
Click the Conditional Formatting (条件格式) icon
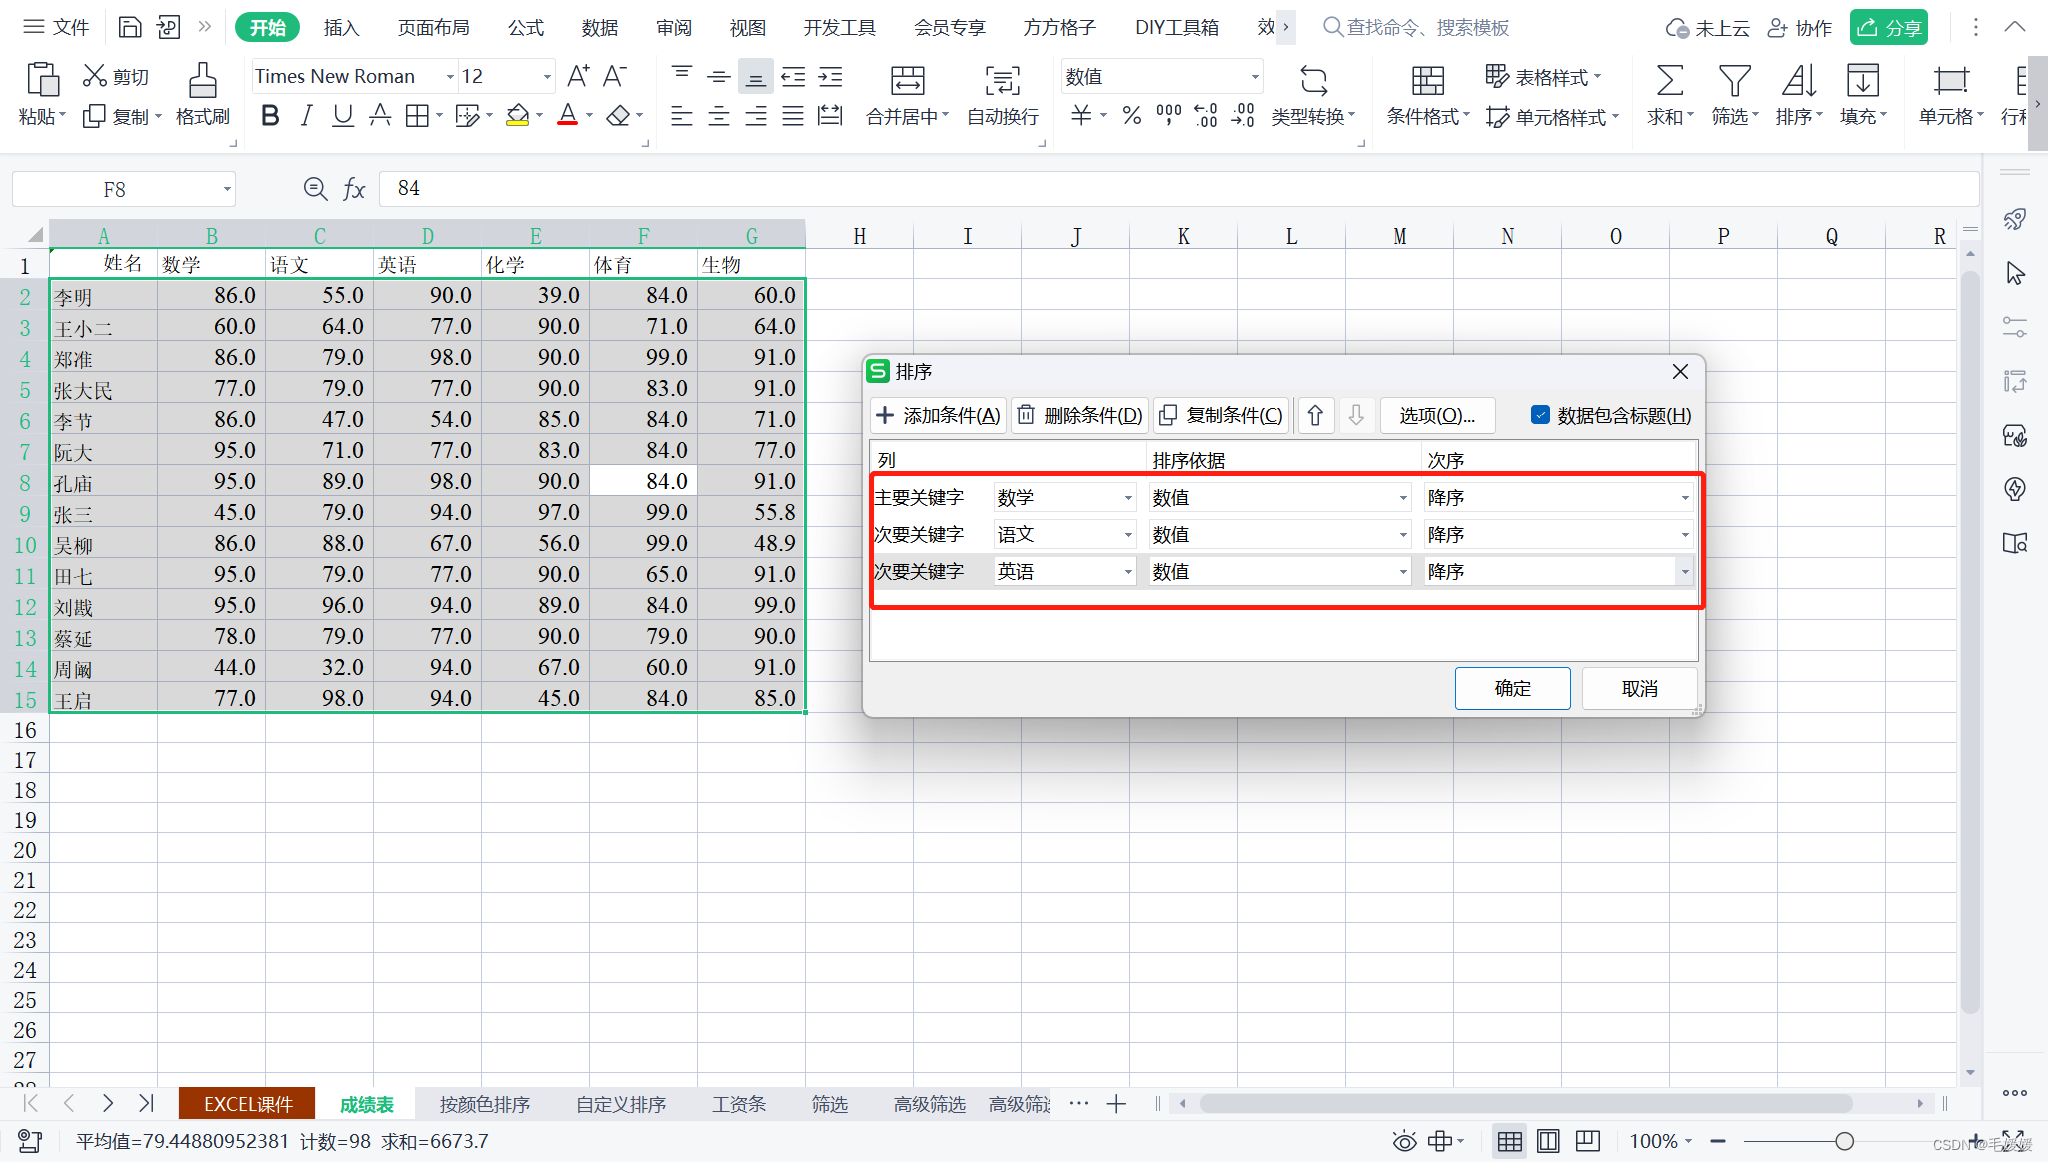coord(1427,81)
